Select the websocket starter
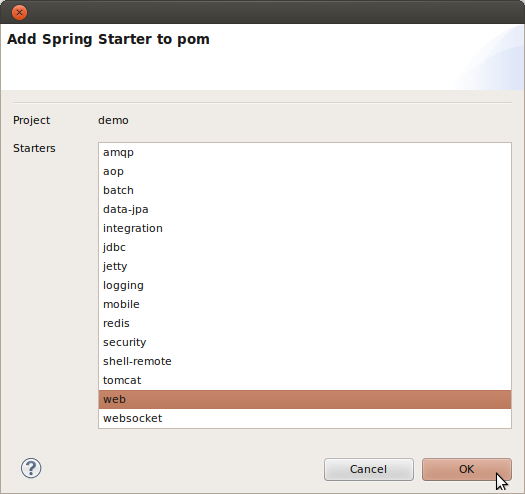Screen dimensions: 525x494 click(305, 418)
